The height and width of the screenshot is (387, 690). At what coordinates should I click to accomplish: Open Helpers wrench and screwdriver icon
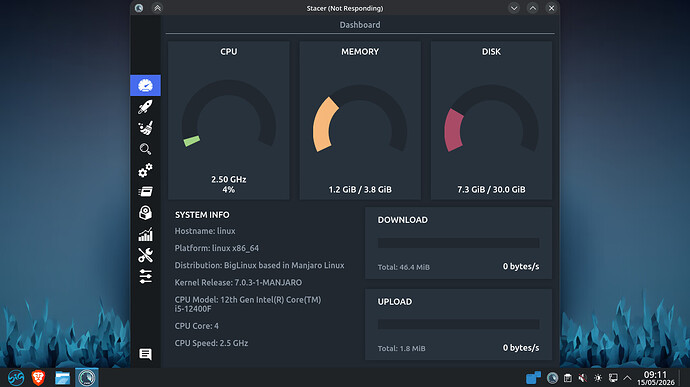[145, 255]
